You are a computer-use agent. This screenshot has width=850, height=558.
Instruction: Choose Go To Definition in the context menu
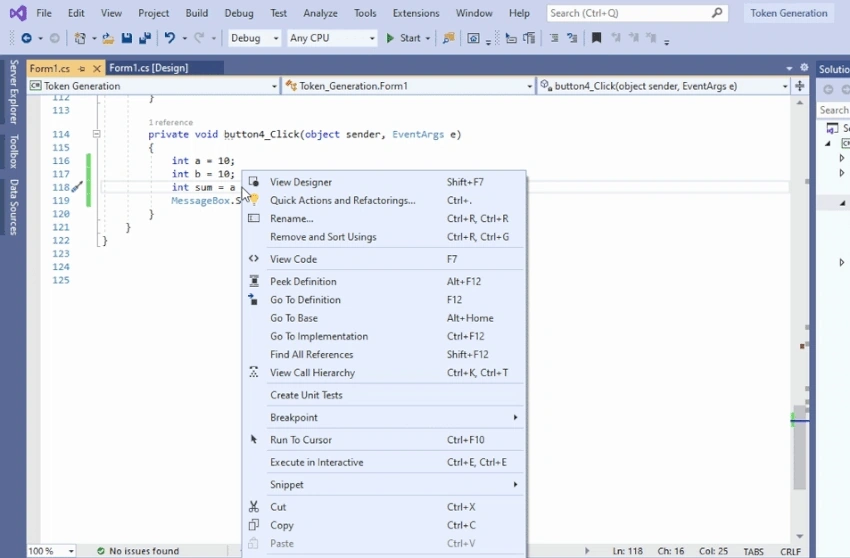pos(384,300)
